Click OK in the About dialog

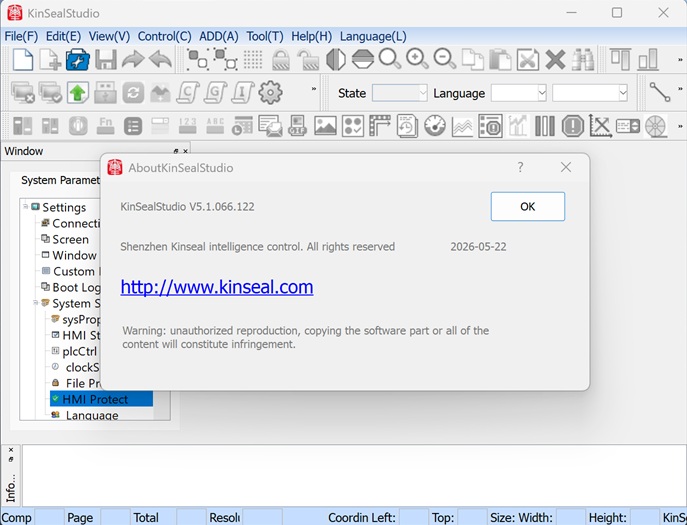click(x=528, y=206)
